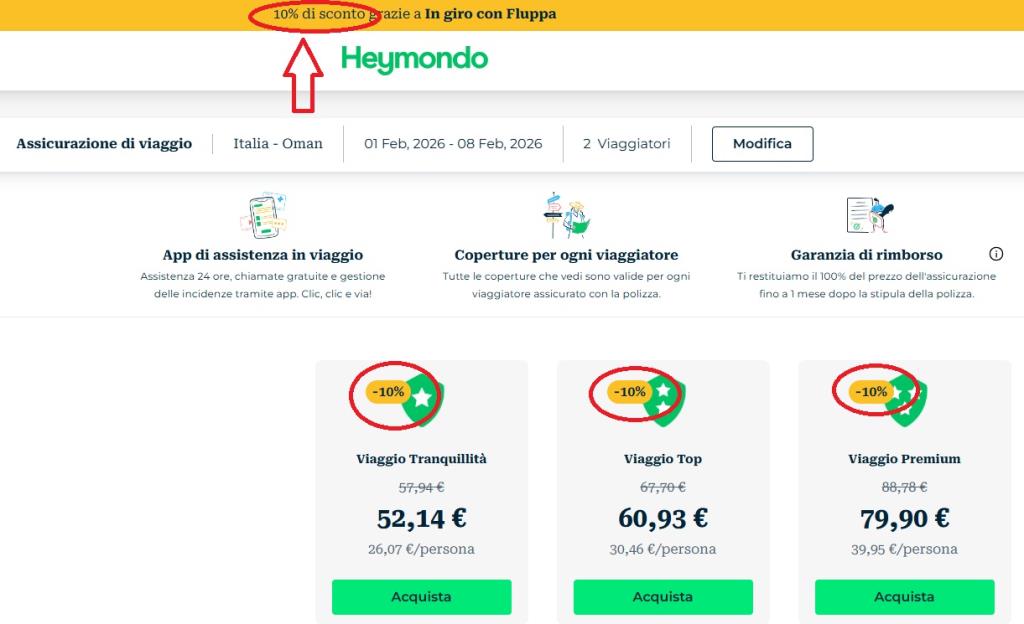Buy the Viaggio Top plan via Acquista
Image resolution: width=1024 pixels, height=624 pixels.
[662, 596]
